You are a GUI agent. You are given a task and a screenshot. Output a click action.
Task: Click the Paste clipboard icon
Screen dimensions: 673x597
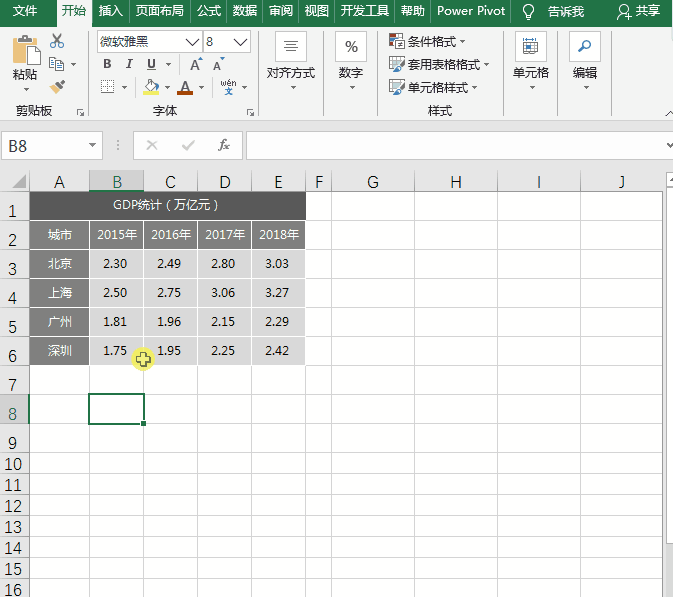[x=26, y=50]
